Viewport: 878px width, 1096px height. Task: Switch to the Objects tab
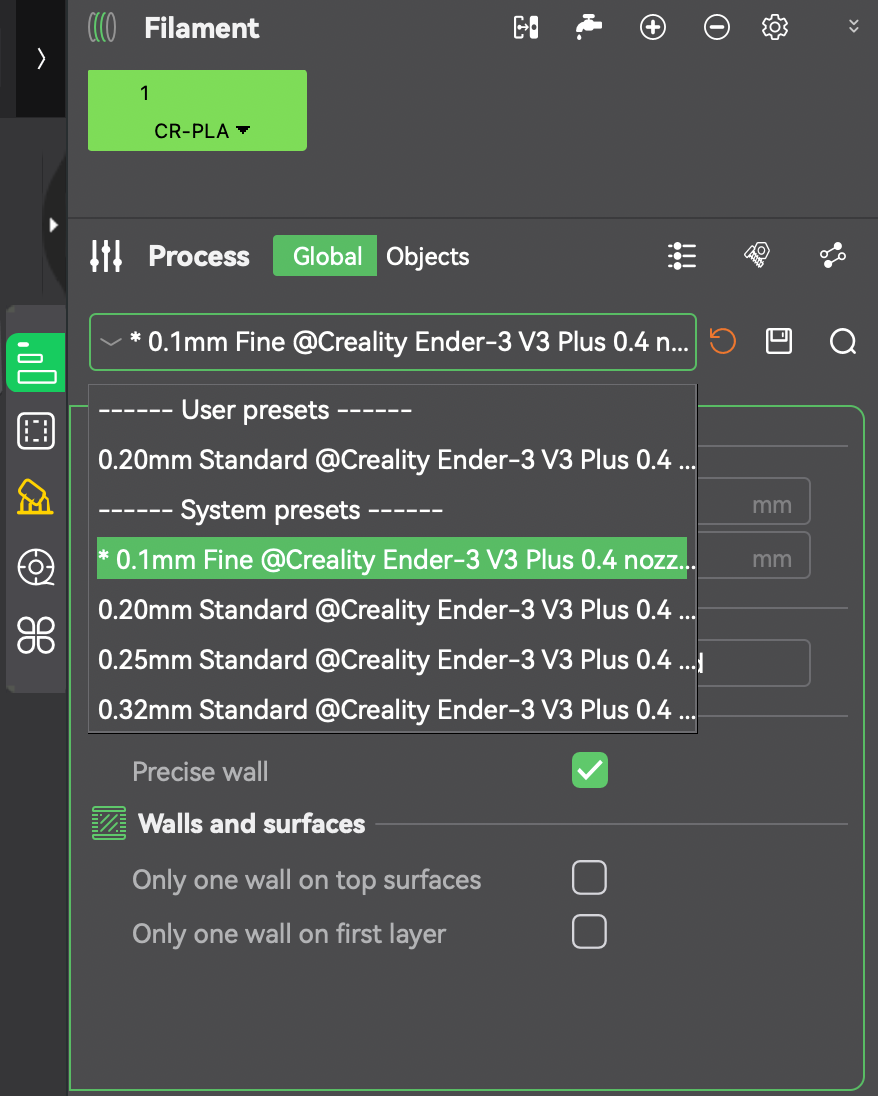point(428,257)
